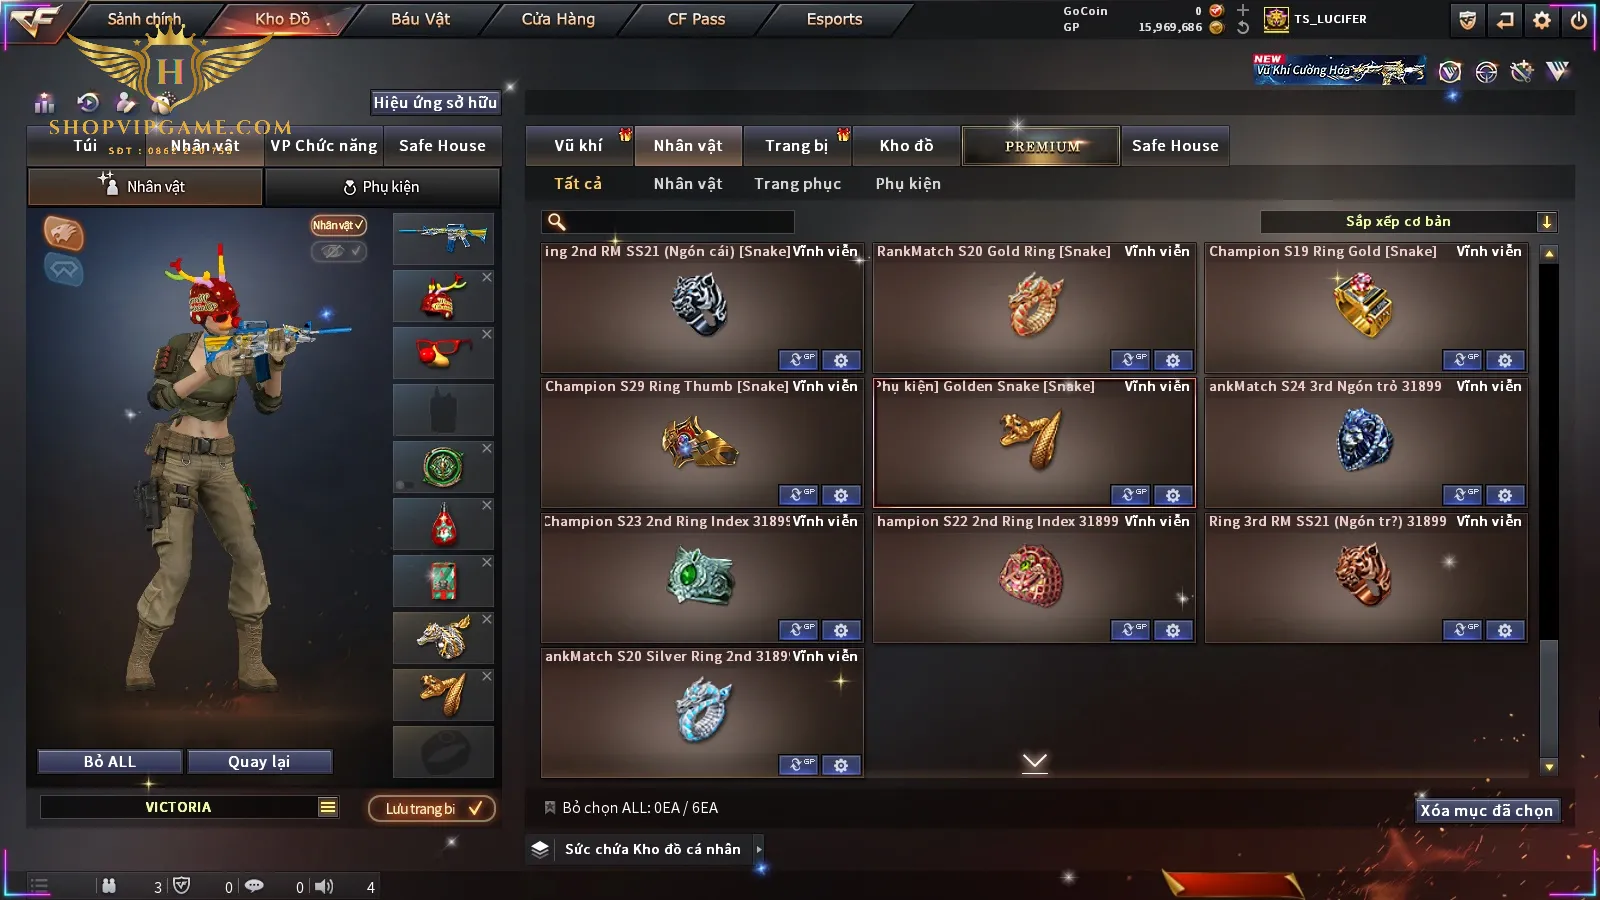The image size is (1600, 900).
Task: Open the character list icon beside VICTORIA
Action: (328, 807)
